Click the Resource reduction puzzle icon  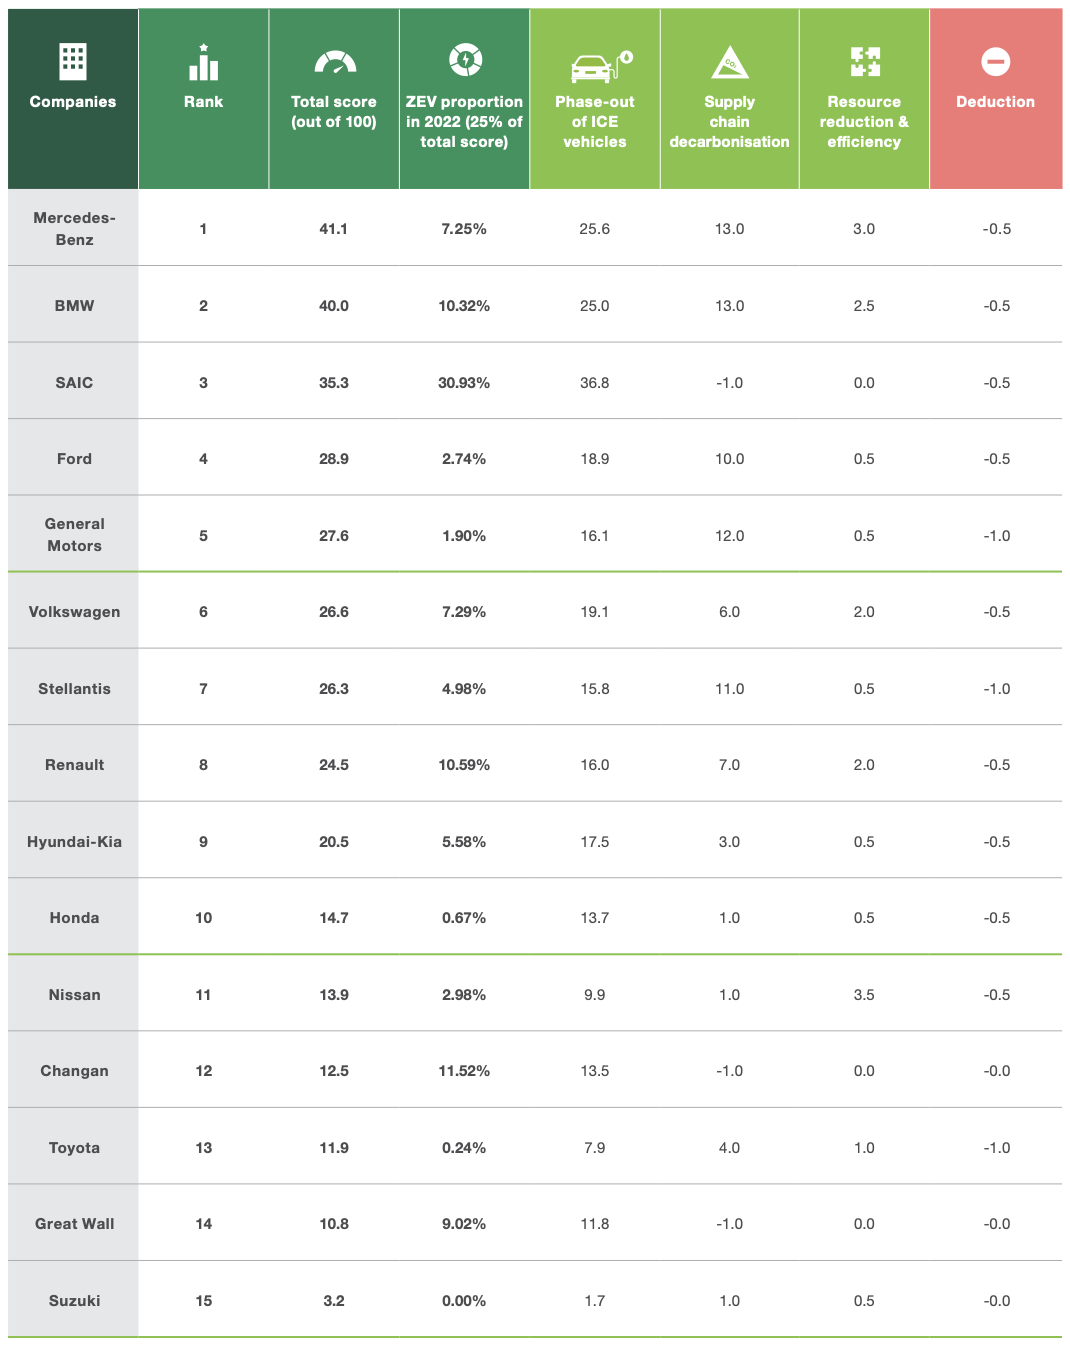[x=865, y=62]
